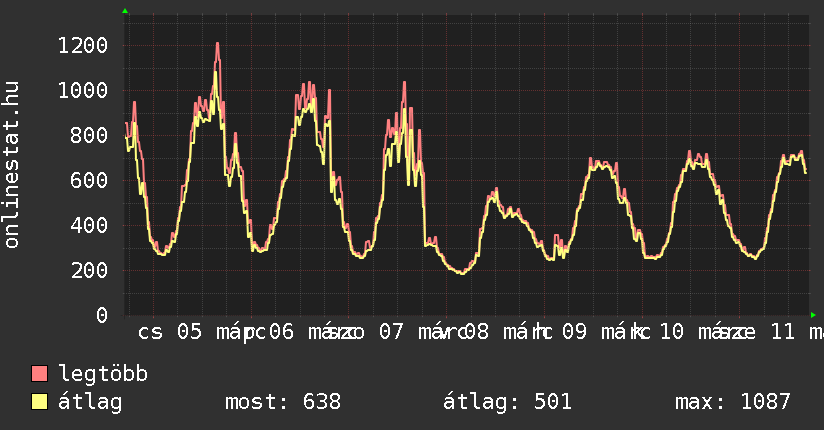Click the 0 y-axis tick label

pyautogui.click(x=101, y=315)
